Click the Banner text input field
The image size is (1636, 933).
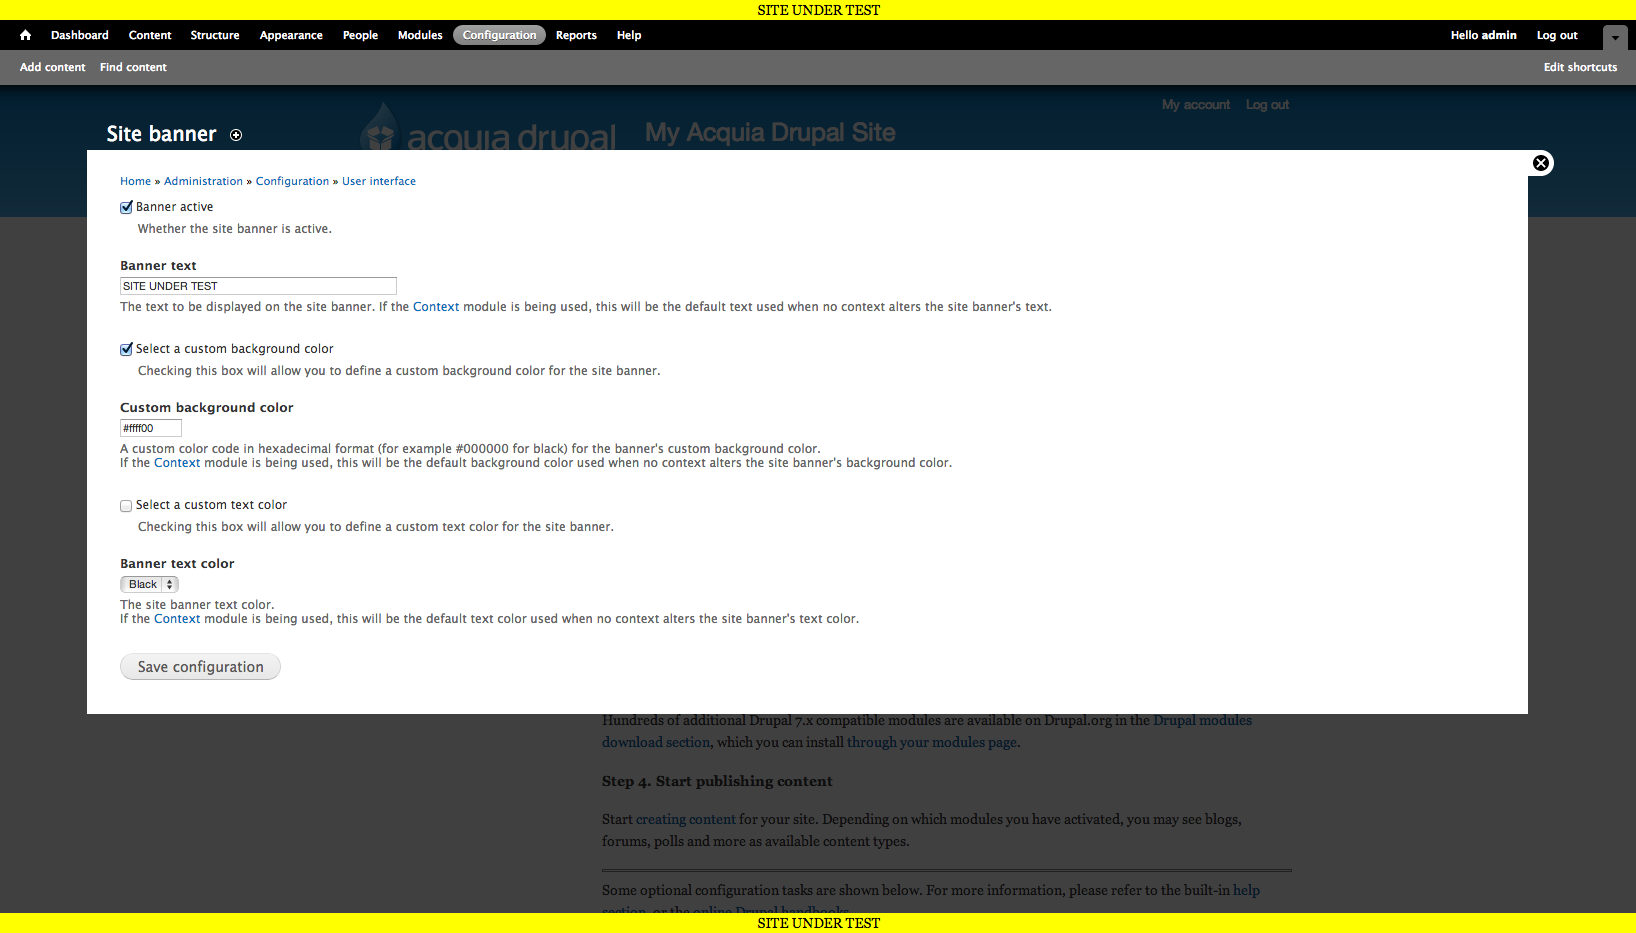click(x=258, y=286)
